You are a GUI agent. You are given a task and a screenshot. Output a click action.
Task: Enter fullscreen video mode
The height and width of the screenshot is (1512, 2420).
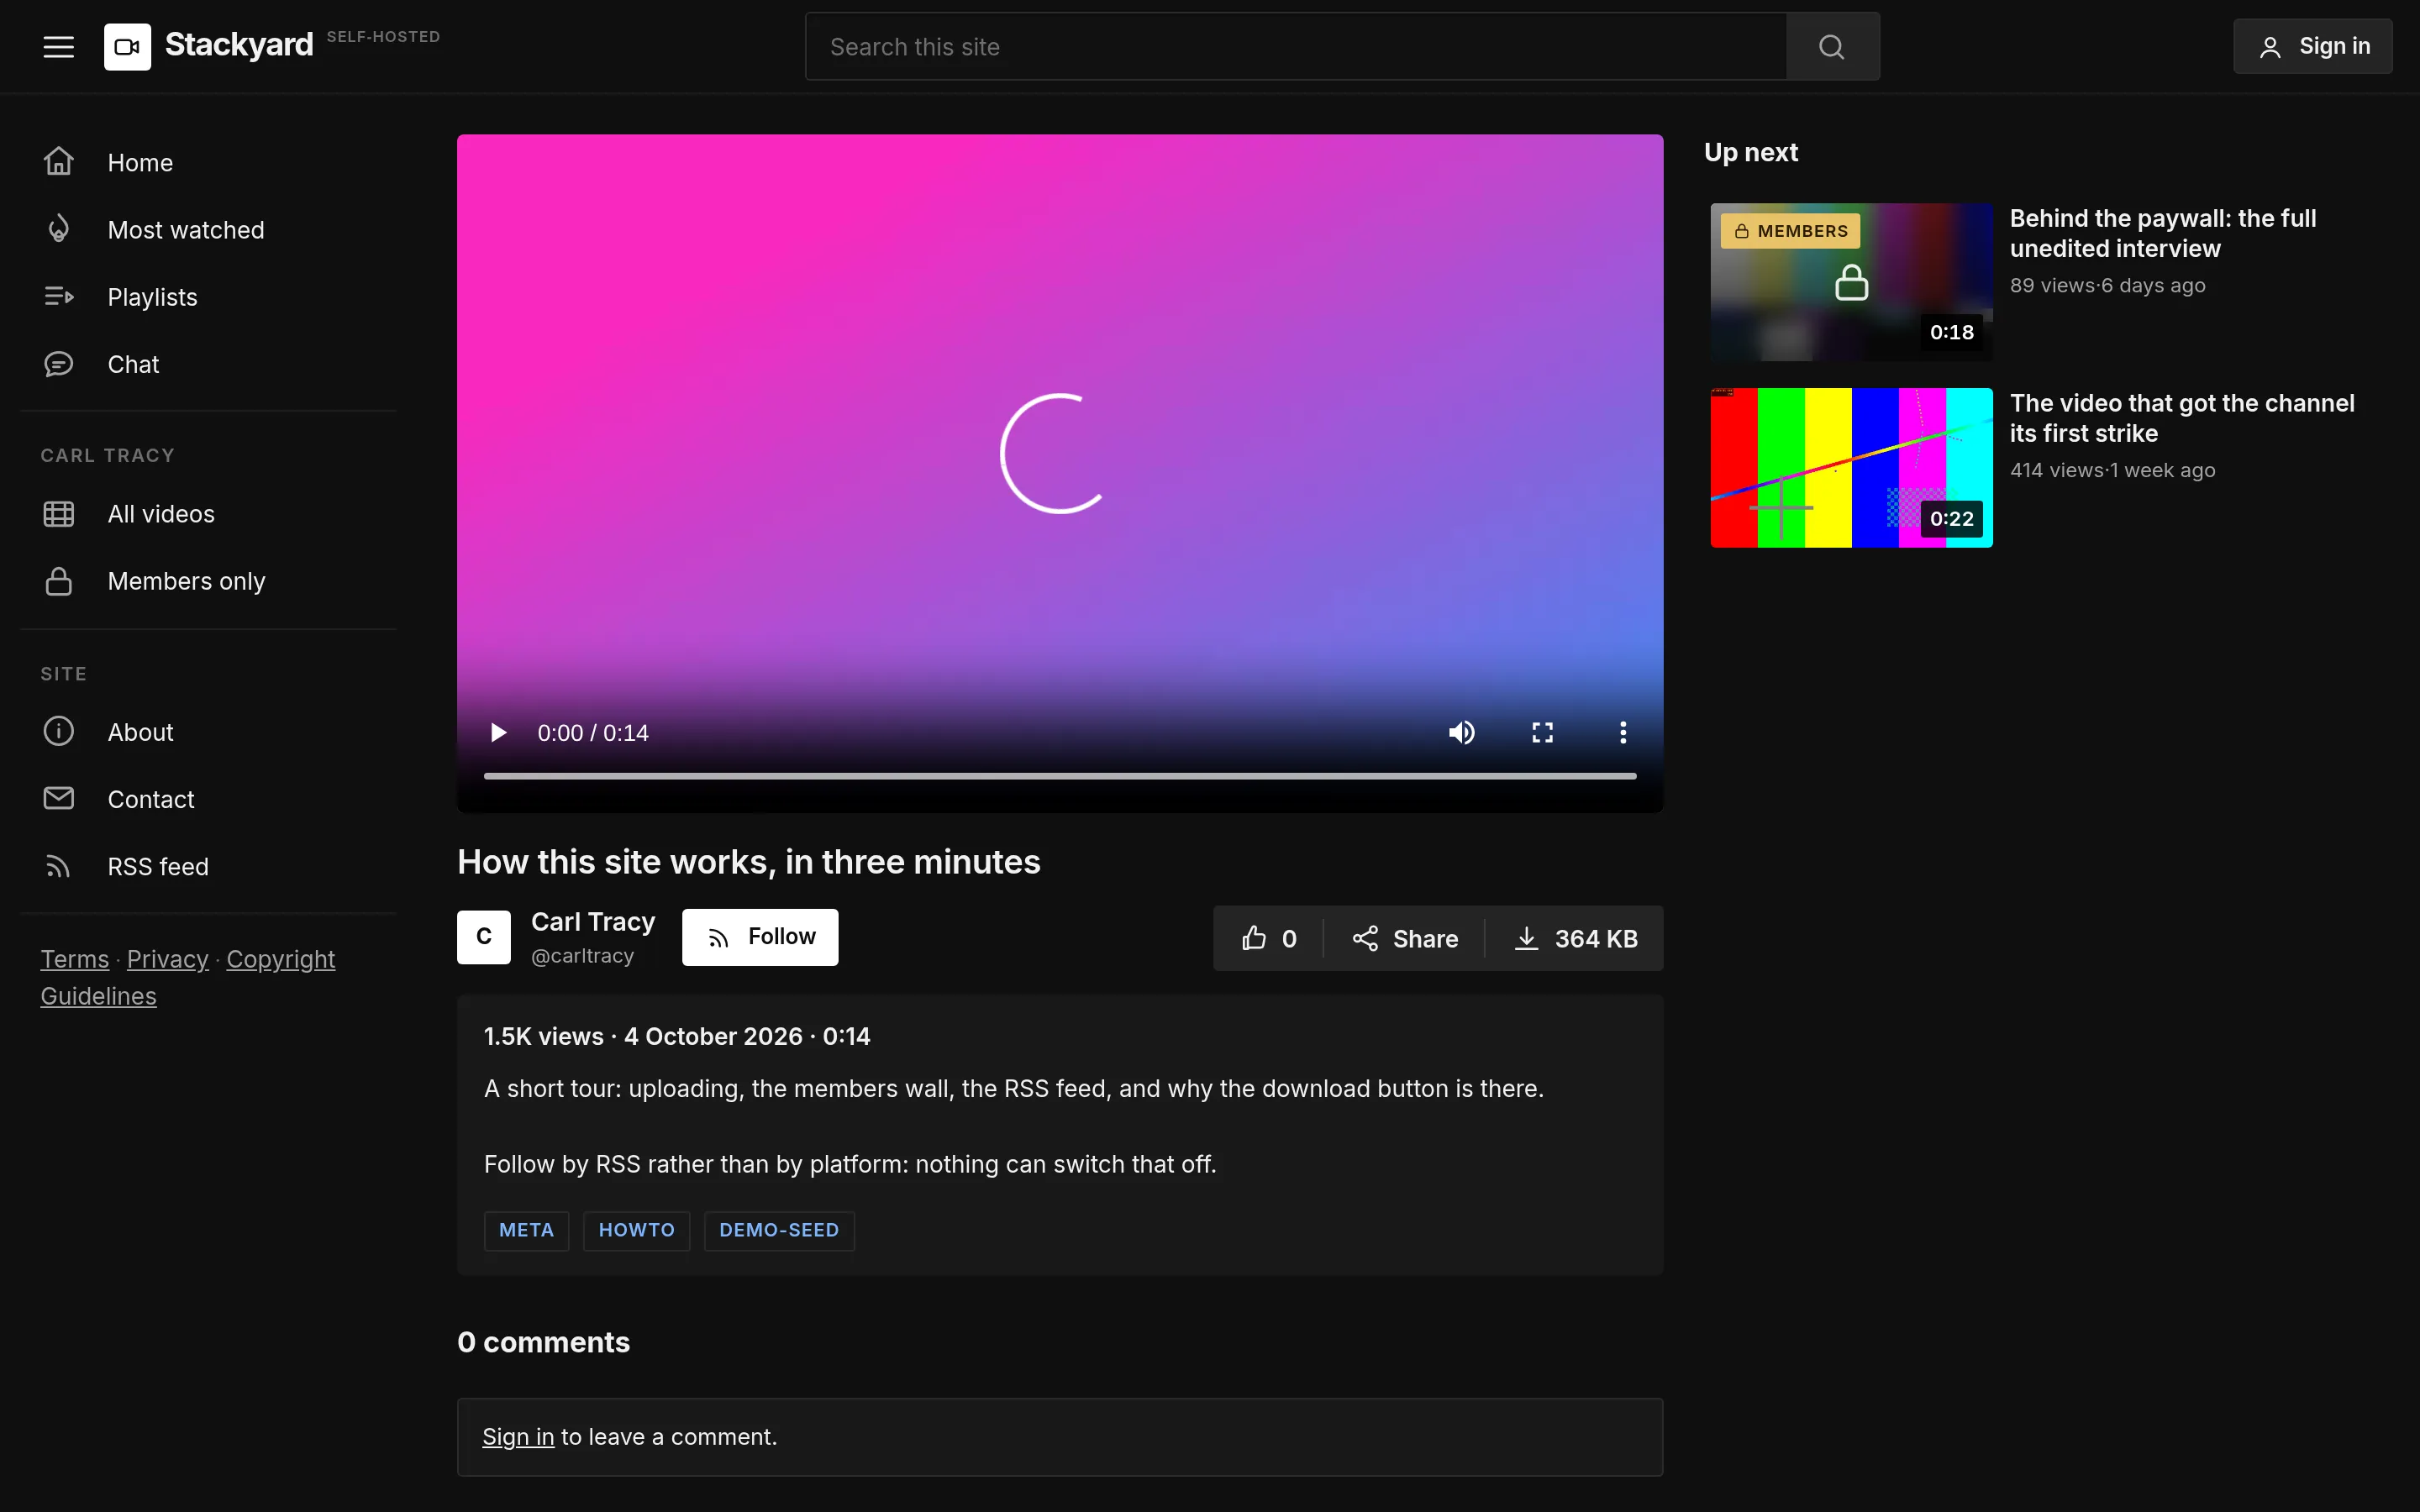(1542, 733)
